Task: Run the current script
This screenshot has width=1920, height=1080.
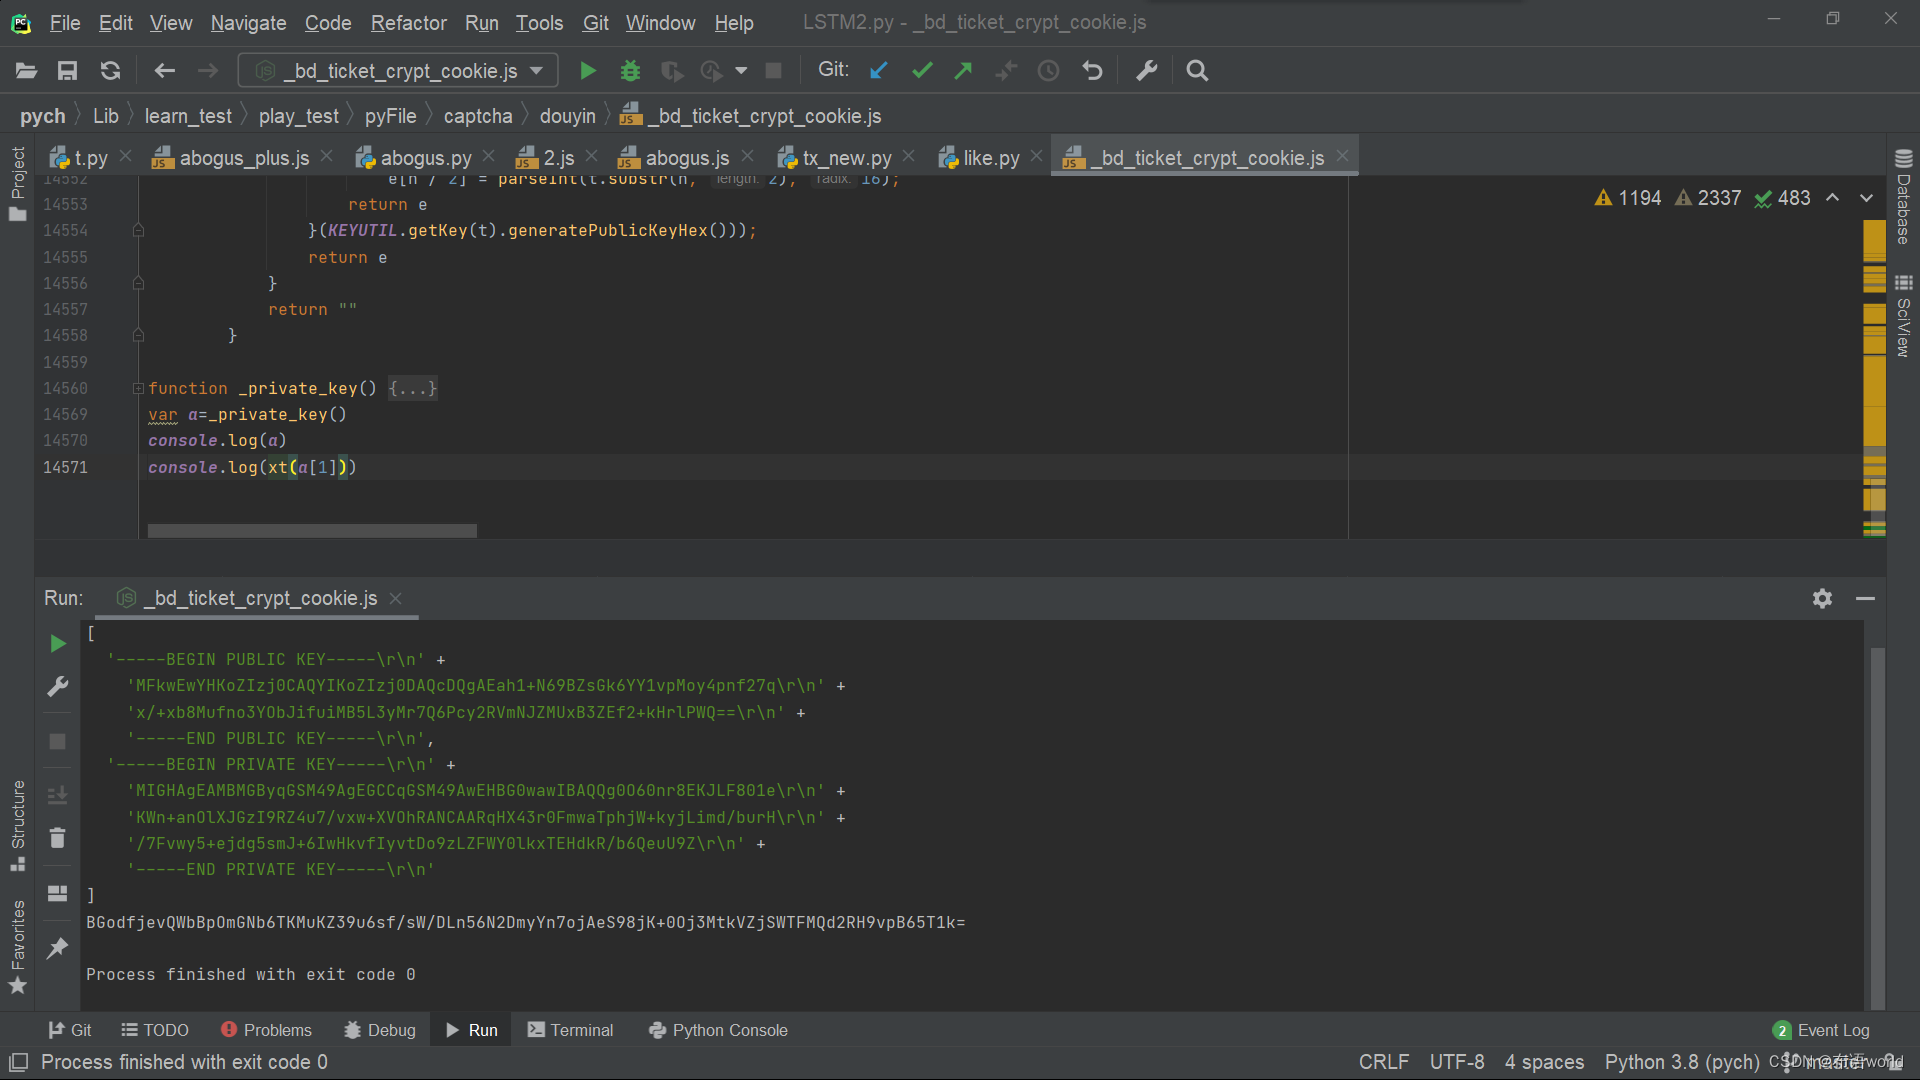Action: [588, 70]
